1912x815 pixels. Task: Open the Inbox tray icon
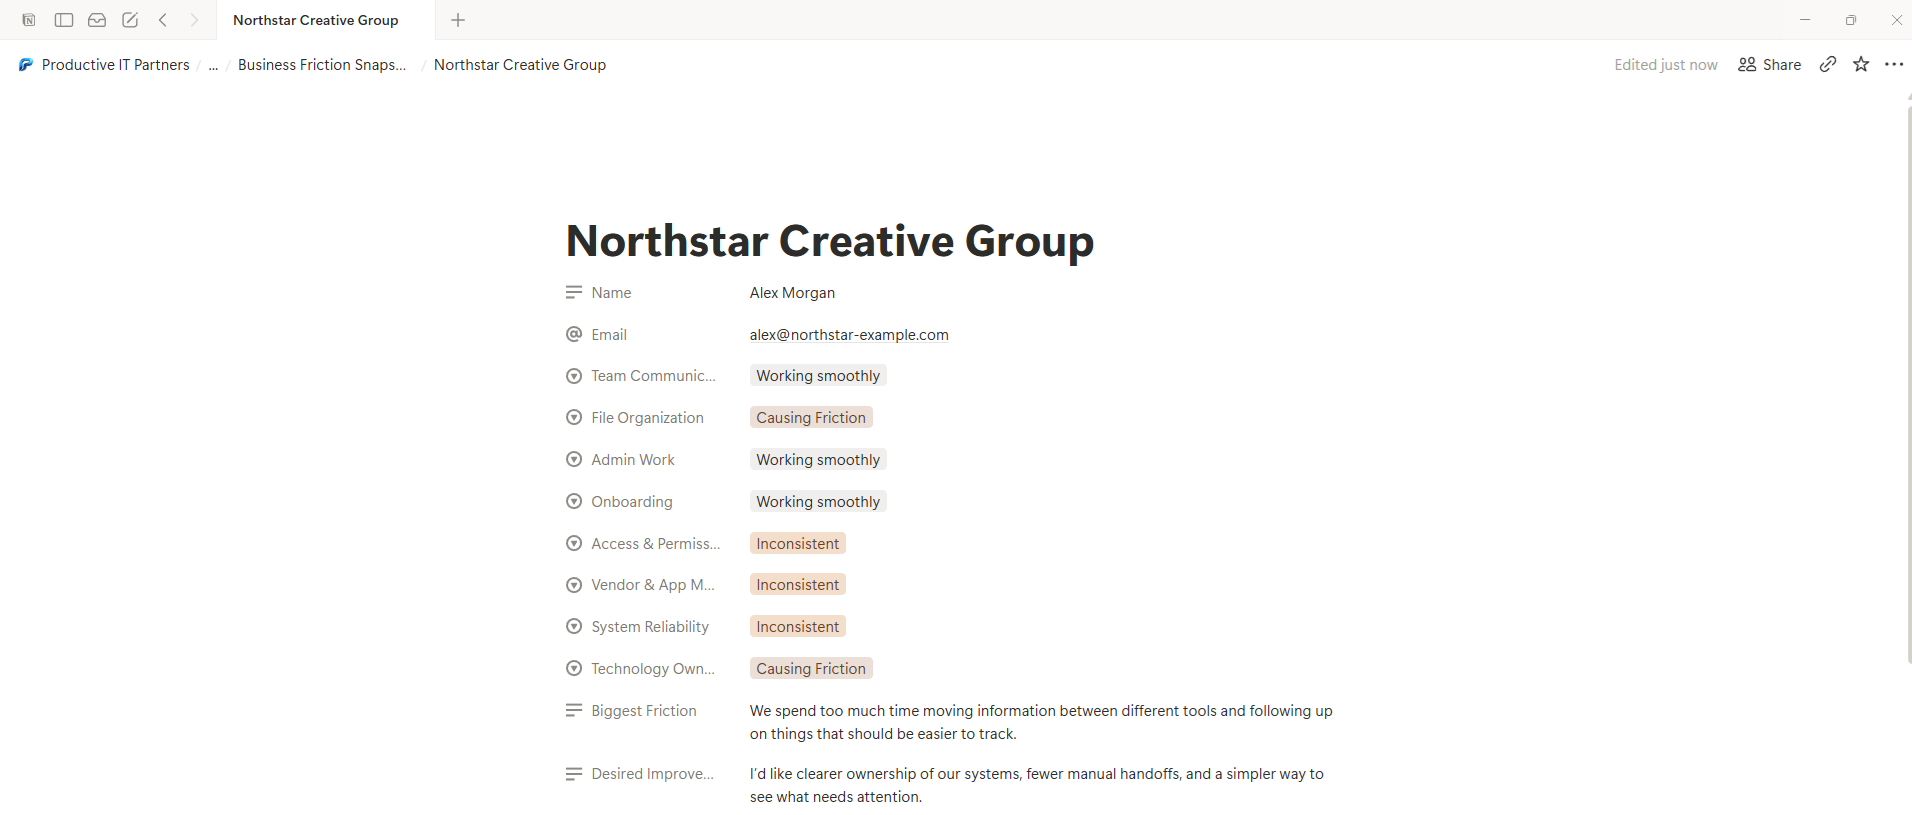tap(97, 20)
